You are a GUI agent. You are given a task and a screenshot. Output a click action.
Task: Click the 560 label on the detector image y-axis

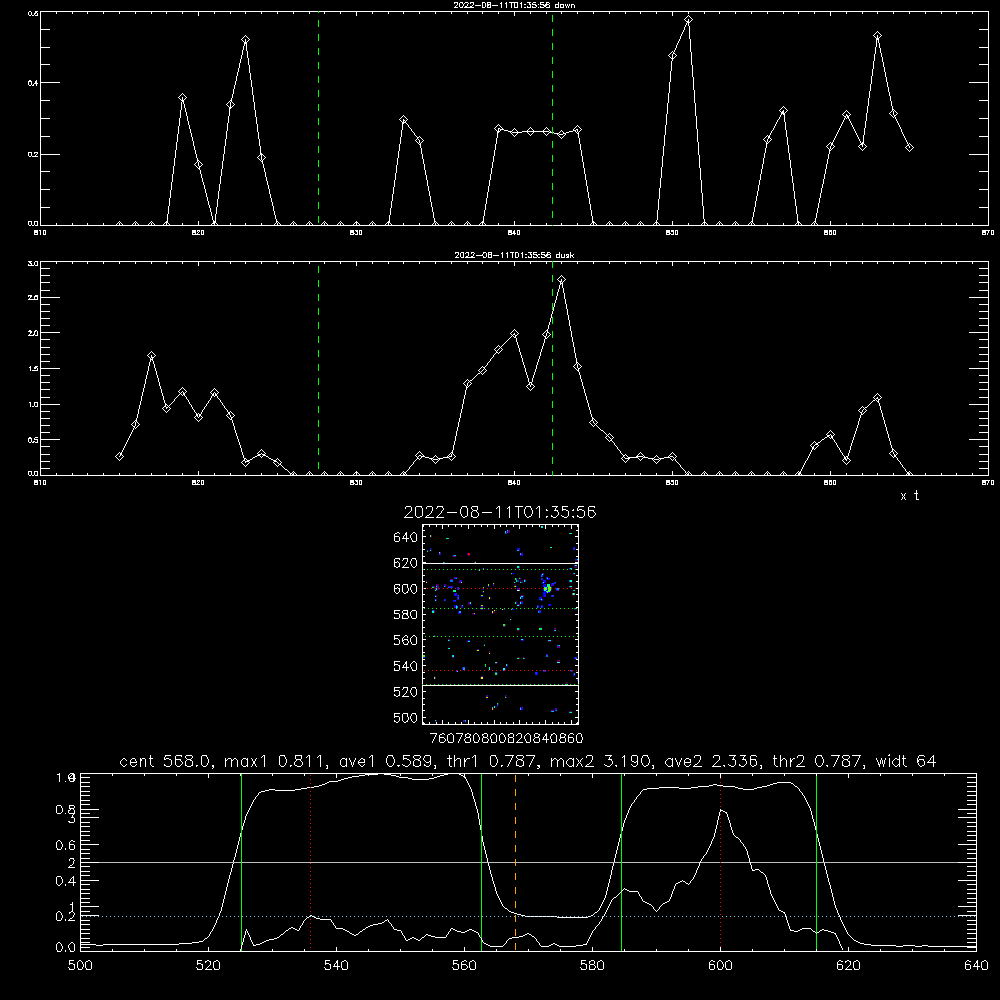pos(406,640)
